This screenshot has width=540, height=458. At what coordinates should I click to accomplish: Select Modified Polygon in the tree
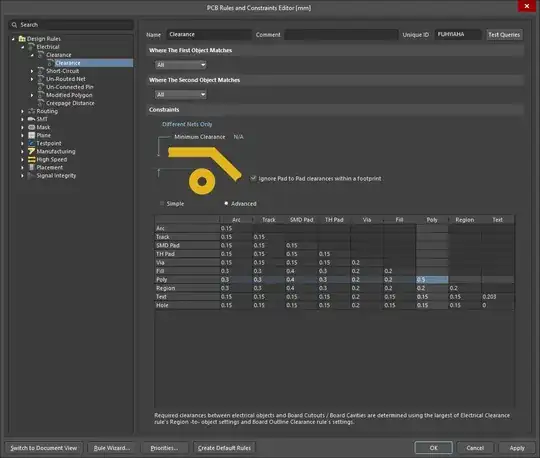[x=69, y=95]
